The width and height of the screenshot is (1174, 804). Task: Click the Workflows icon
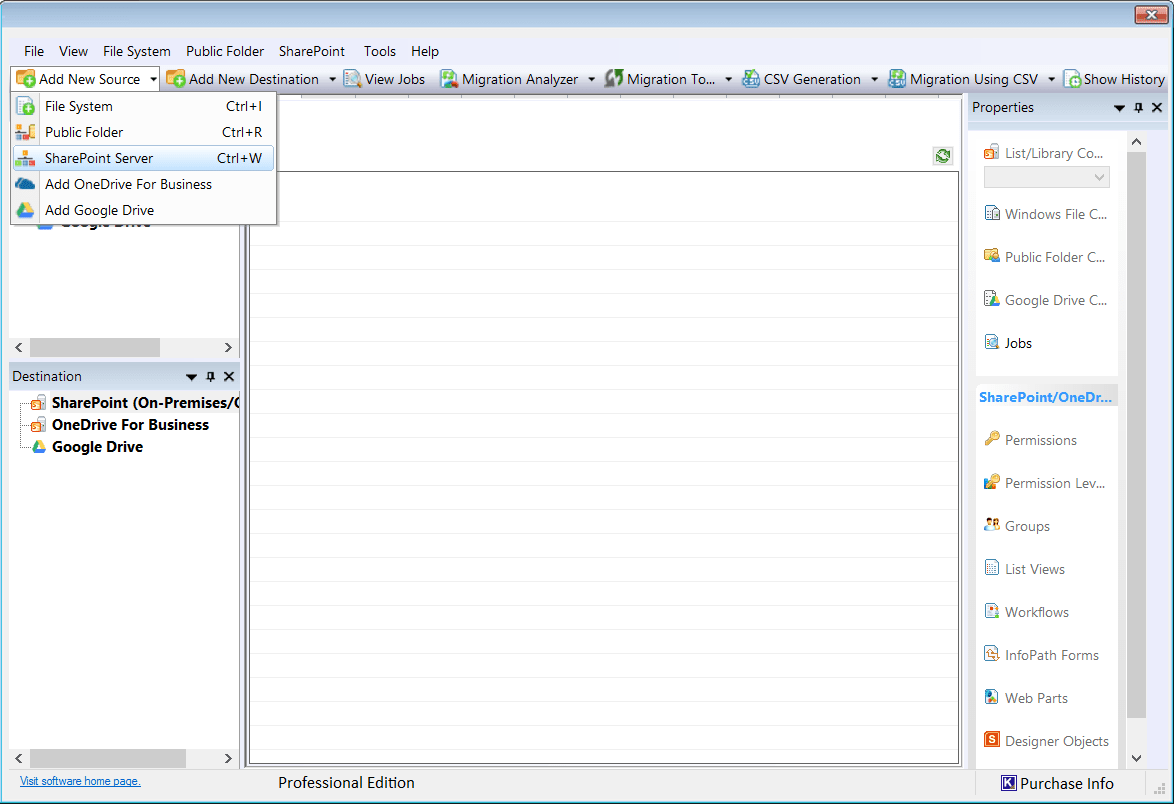(991, 611)
